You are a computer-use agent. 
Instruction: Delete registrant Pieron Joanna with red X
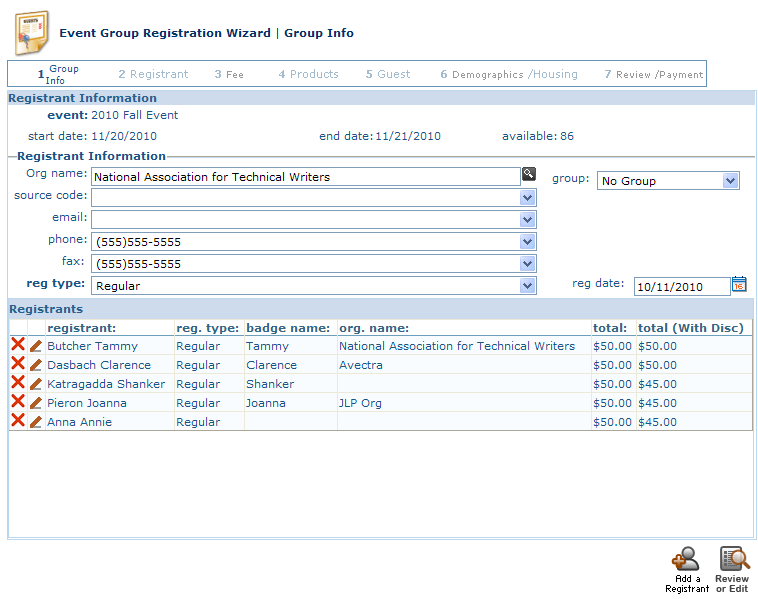click(18, 401)
